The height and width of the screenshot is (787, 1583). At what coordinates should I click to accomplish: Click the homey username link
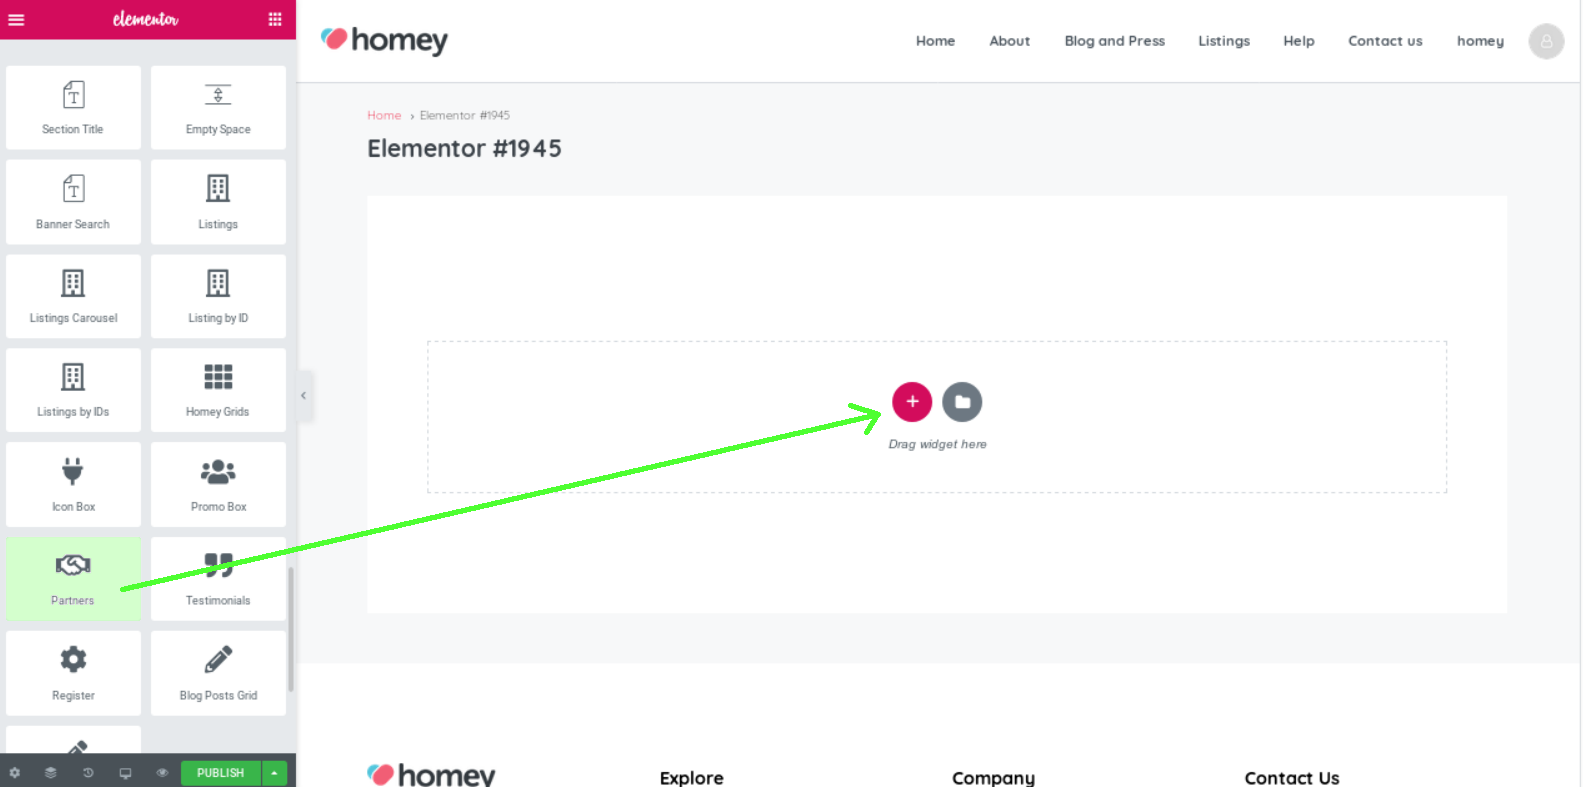1480,41
